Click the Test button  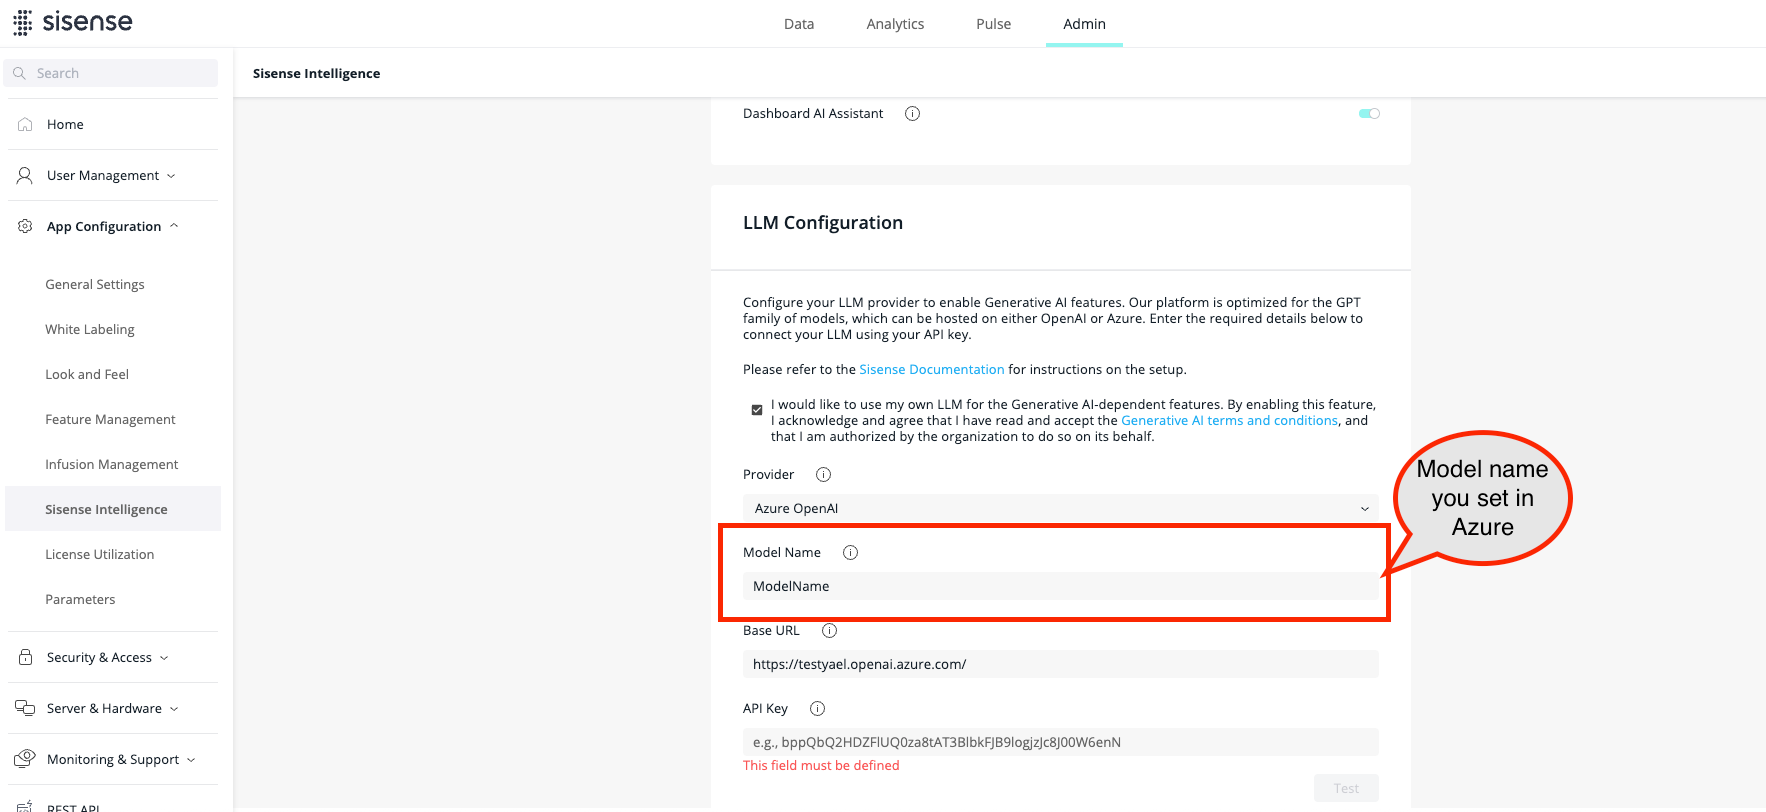1346,788
